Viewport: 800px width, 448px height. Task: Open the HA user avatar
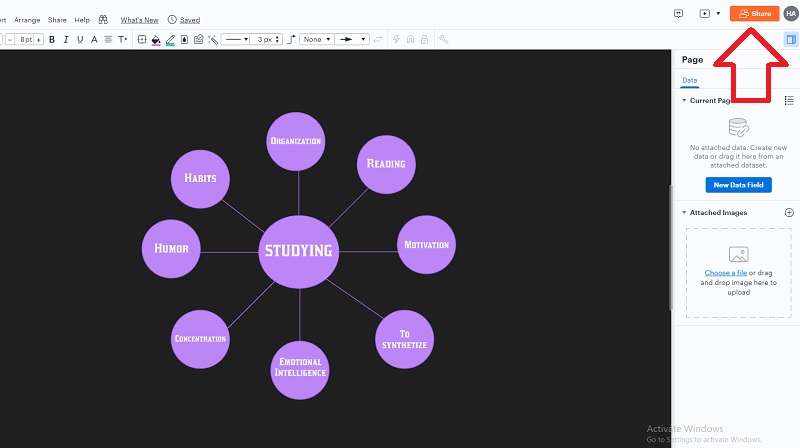791,14
